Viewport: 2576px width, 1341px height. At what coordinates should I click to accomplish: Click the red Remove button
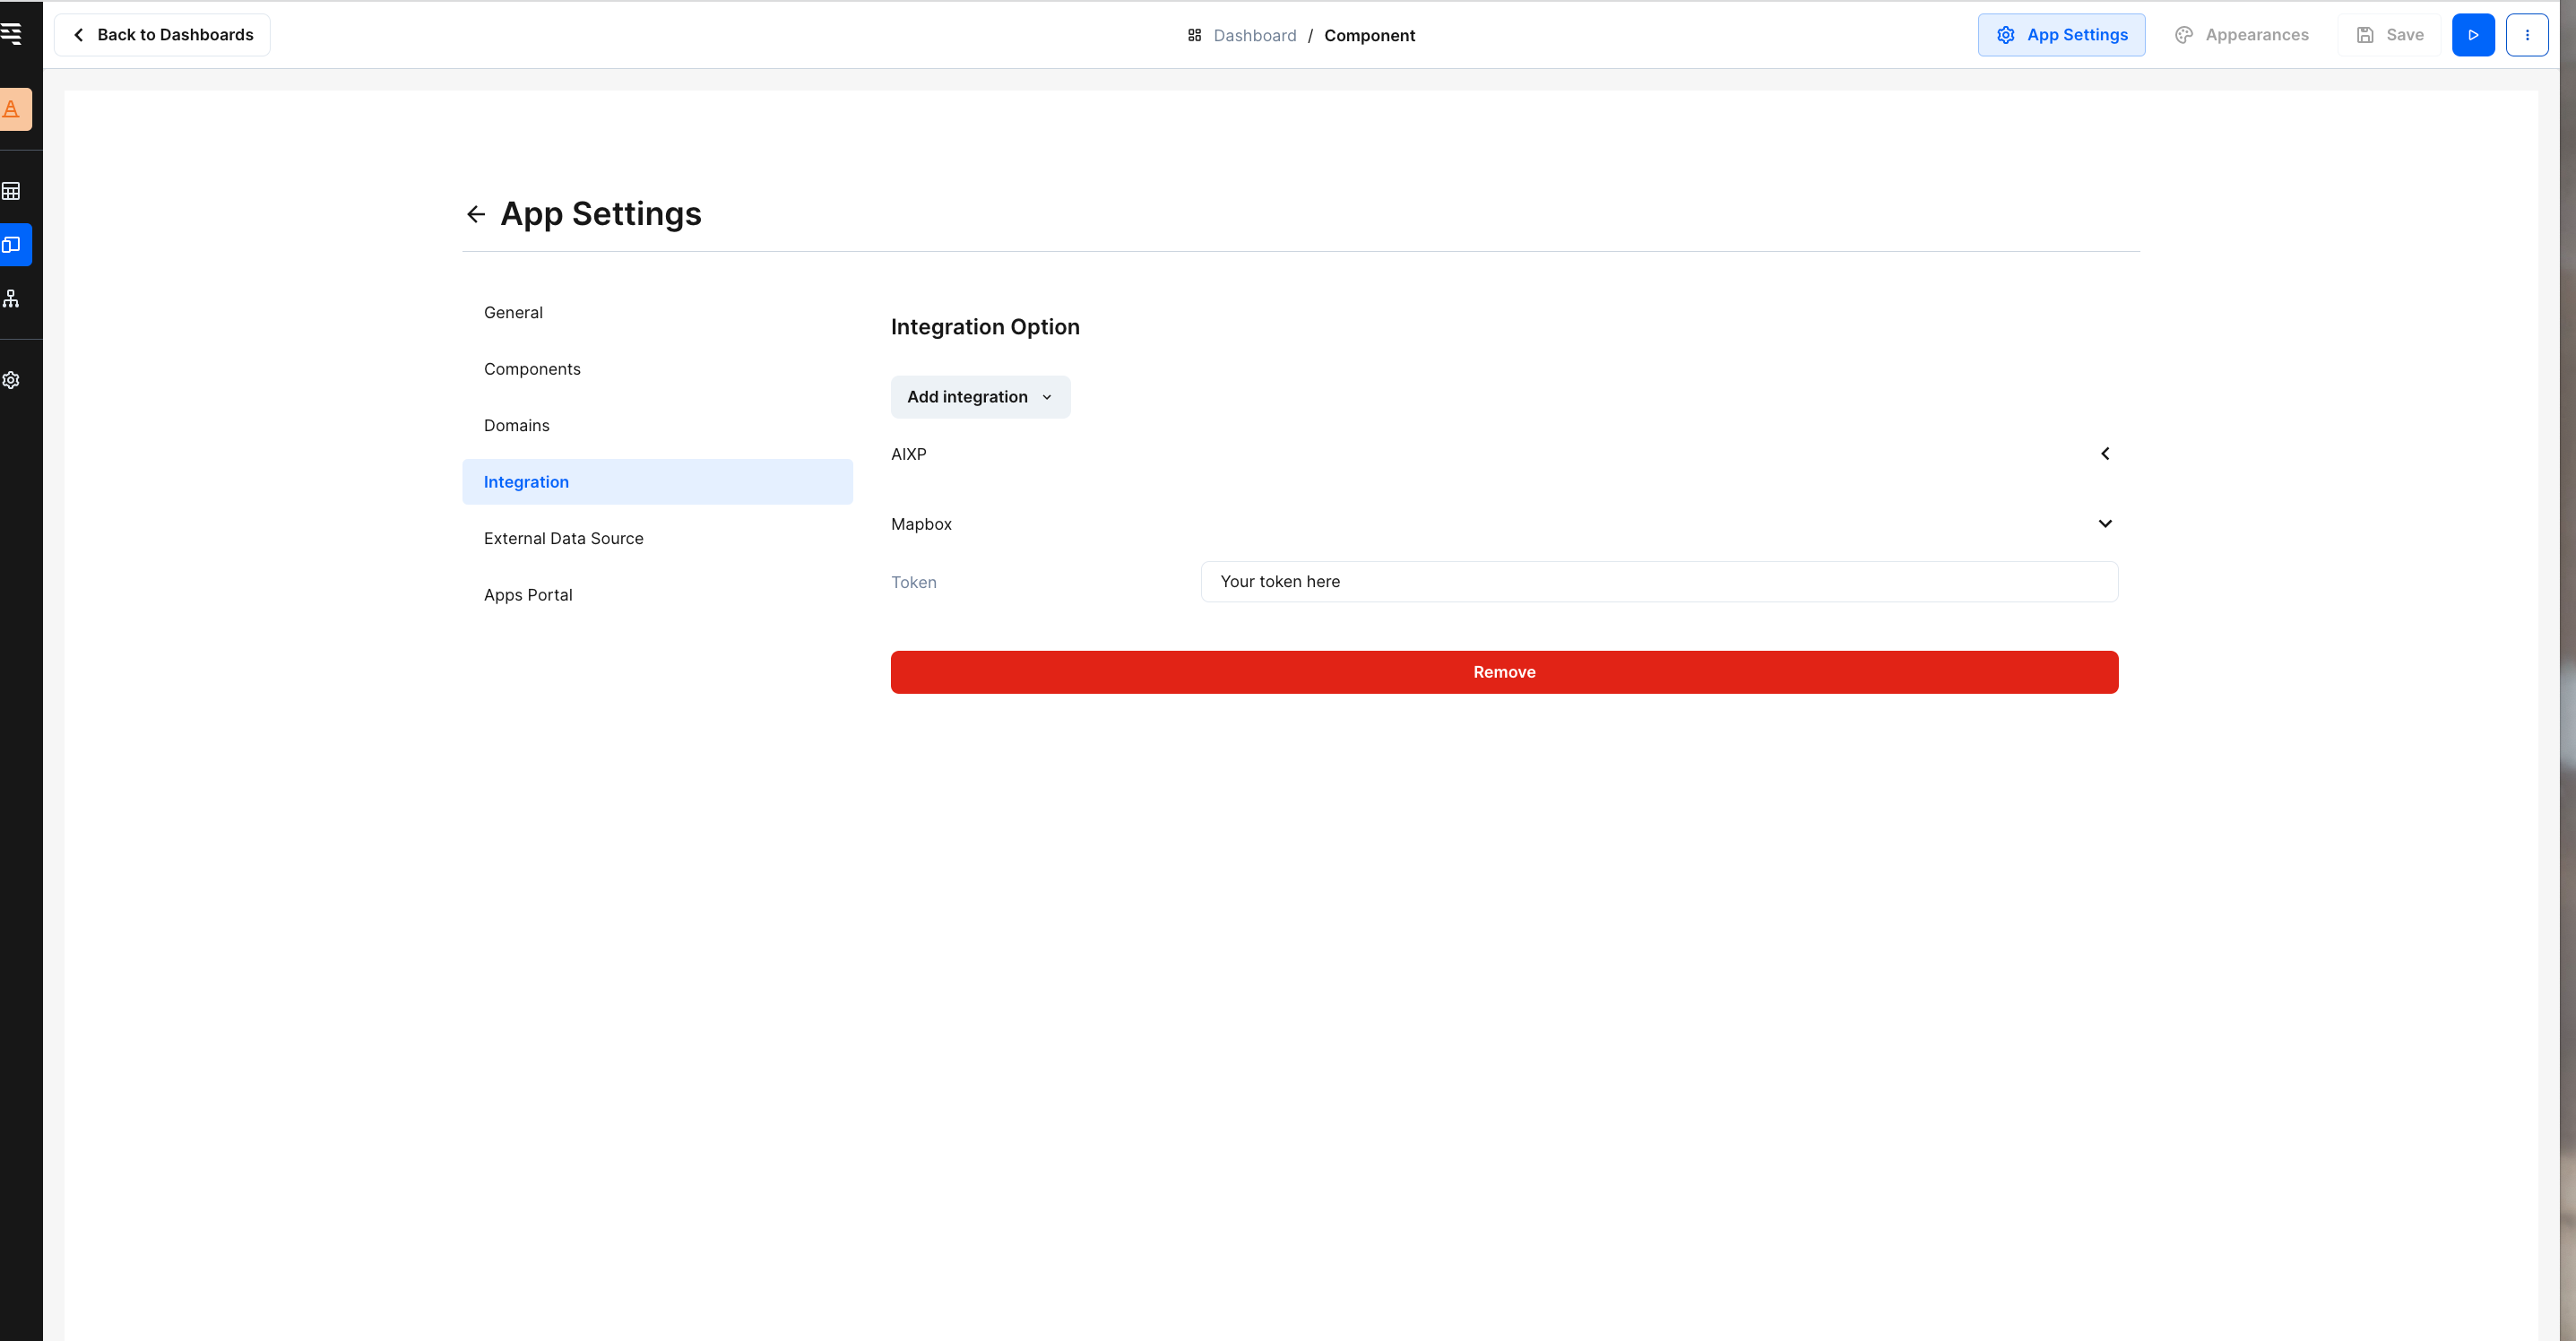click(1503, 672)
